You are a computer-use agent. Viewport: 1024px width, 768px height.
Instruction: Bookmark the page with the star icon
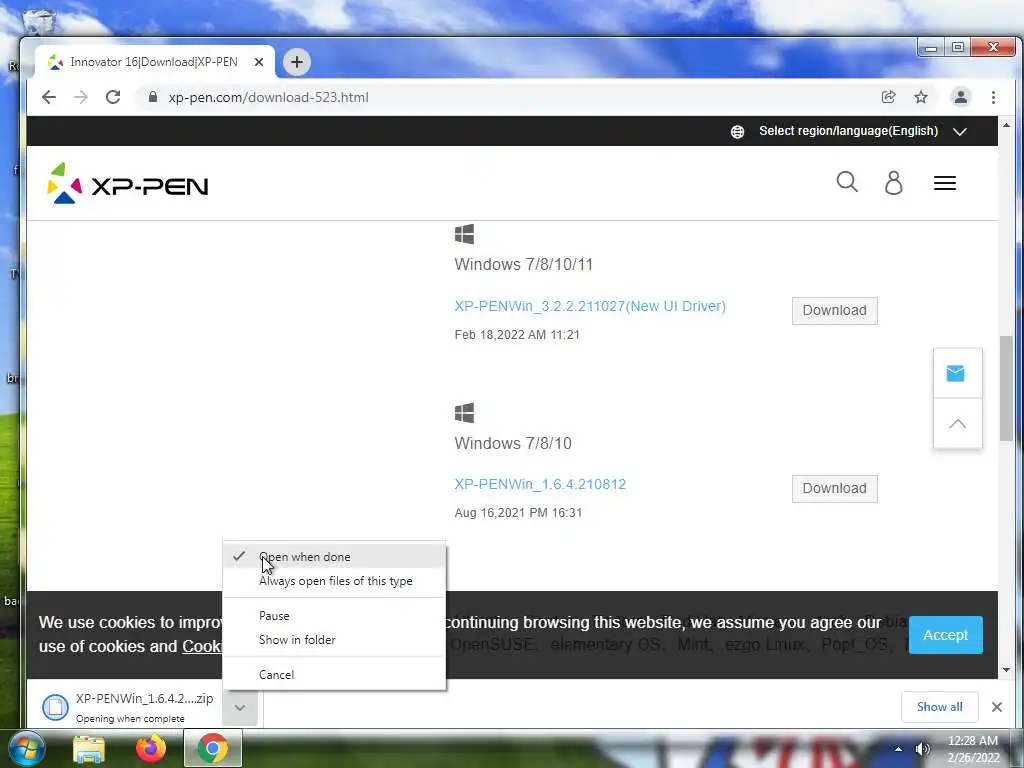click(x=921, y=97)
